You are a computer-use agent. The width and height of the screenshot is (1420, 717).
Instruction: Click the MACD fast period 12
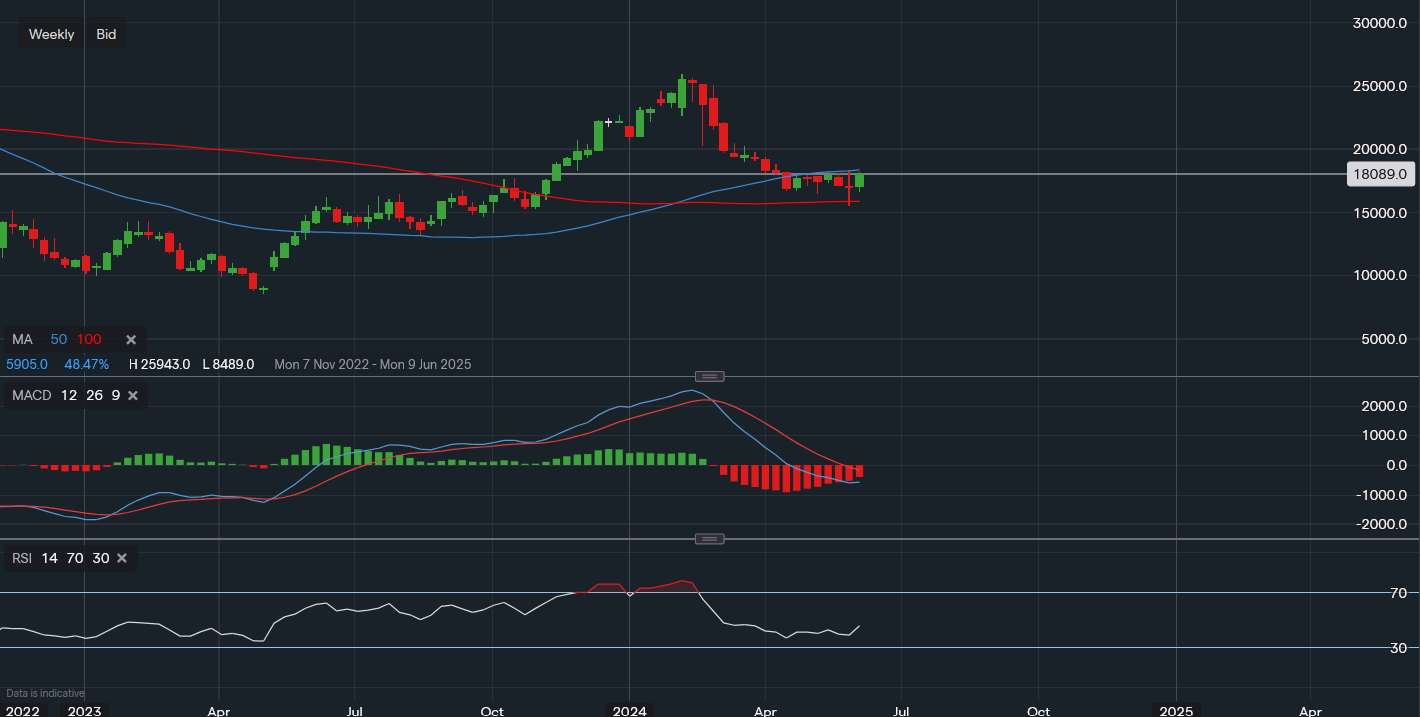69,396
